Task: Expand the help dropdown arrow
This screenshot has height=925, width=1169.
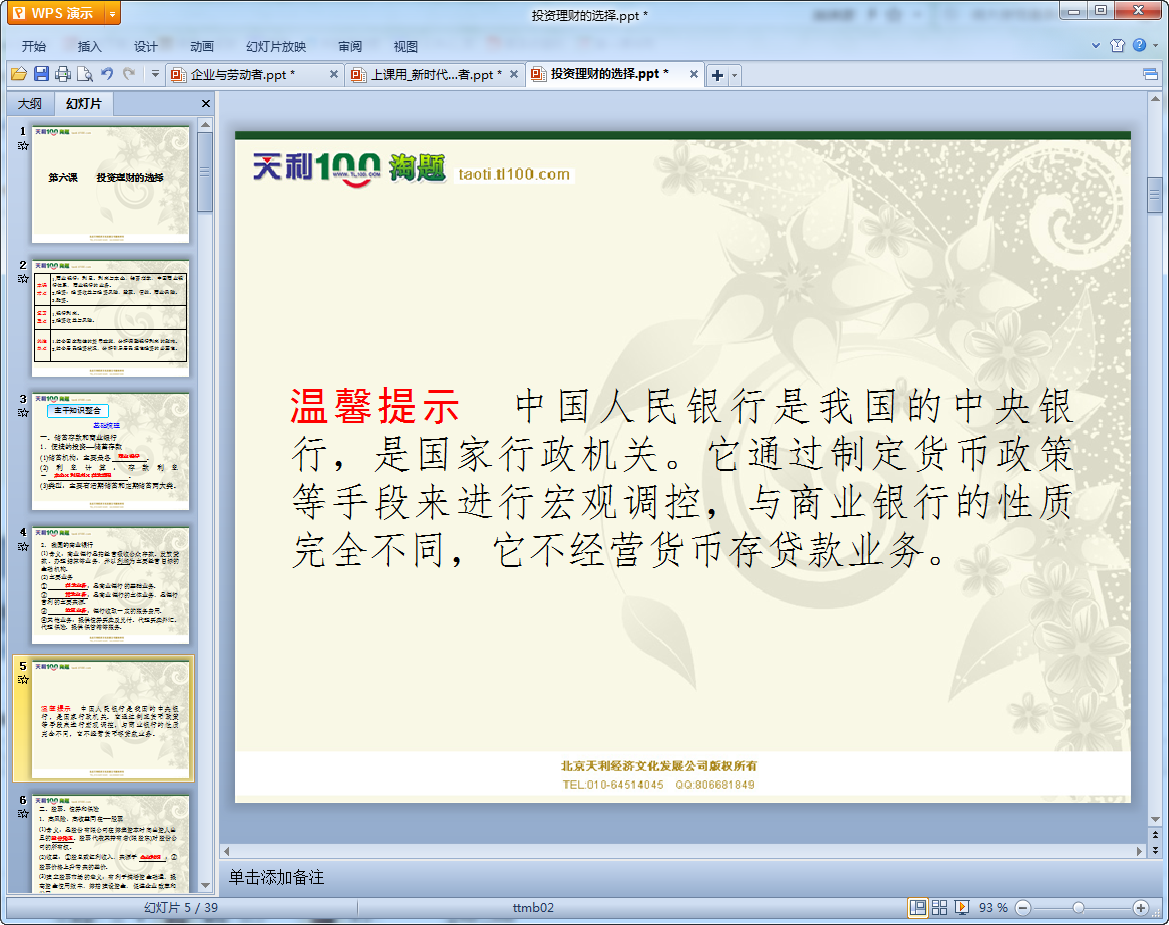Action: [x=1156, y=45]
